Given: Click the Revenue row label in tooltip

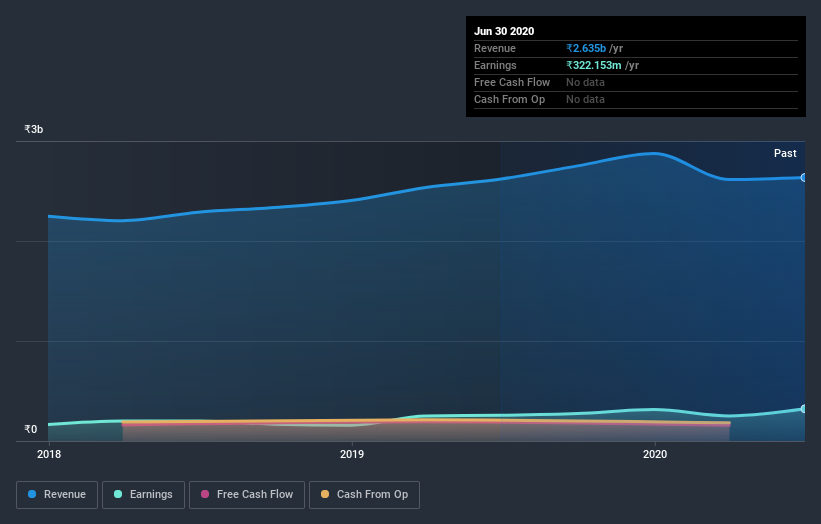Looking at the screenshot, I should click(495, 48).
